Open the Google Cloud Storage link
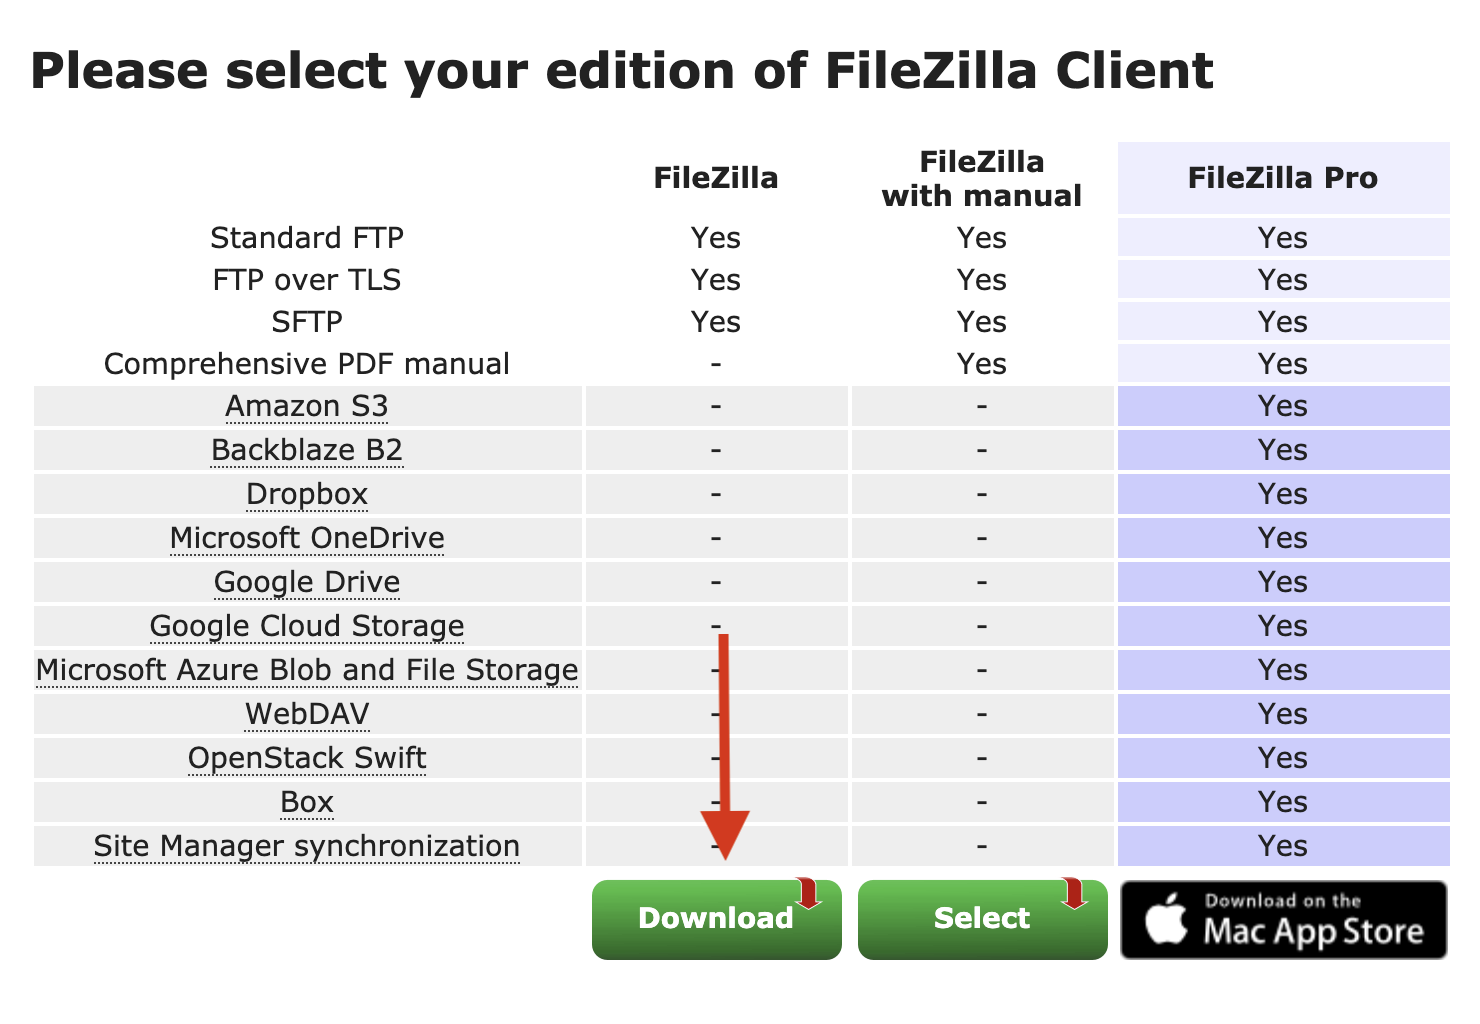 click(307, 626)
